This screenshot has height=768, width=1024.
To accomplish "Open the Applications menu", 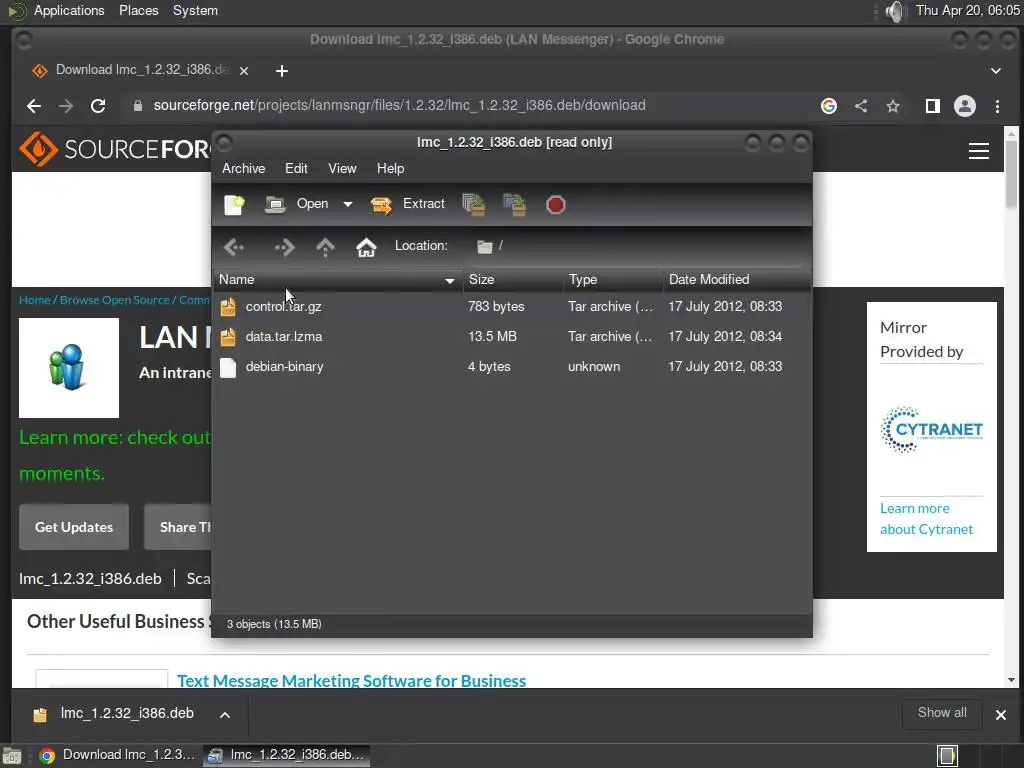I will coord(69,10).
